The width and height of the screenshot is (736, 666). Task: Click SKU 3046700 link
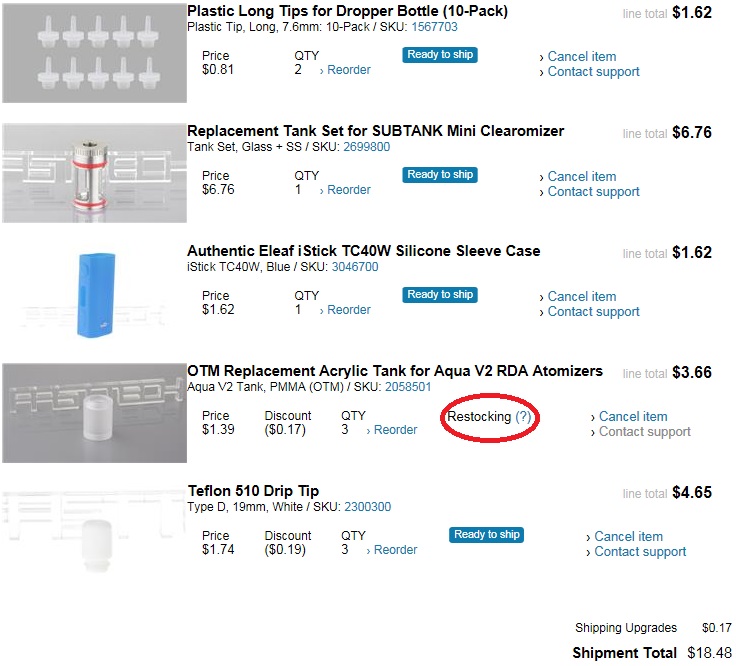355,267
